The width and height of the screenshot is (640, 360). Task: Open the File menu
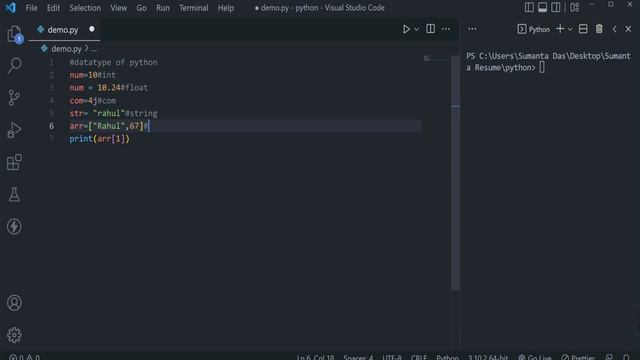pos(31,8)
